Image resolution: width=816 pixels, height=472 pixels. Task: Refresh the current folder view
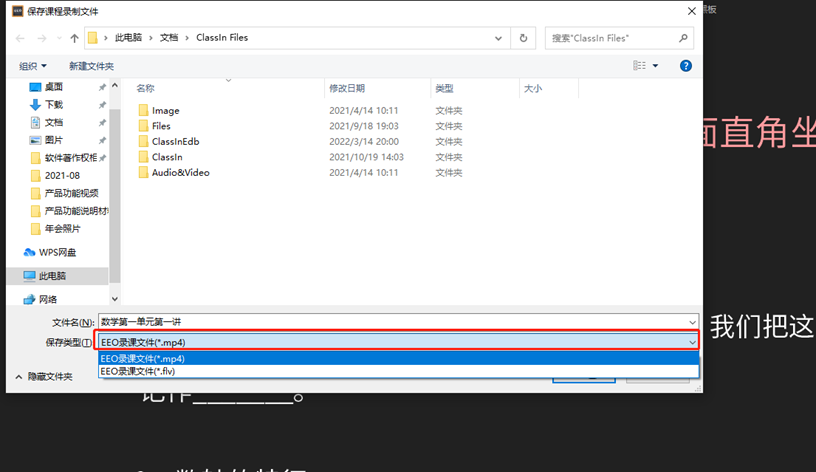coord(523,38)
